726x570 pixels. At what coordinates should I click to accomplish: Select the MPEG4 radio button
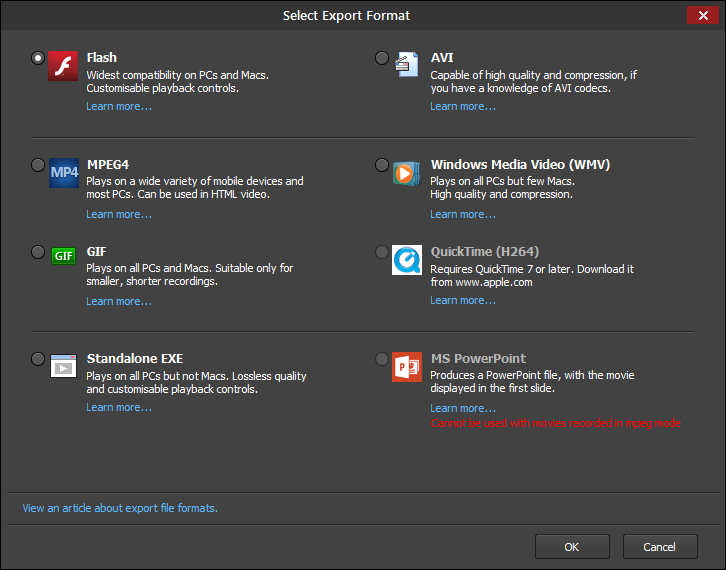click(x=38, y=164)
